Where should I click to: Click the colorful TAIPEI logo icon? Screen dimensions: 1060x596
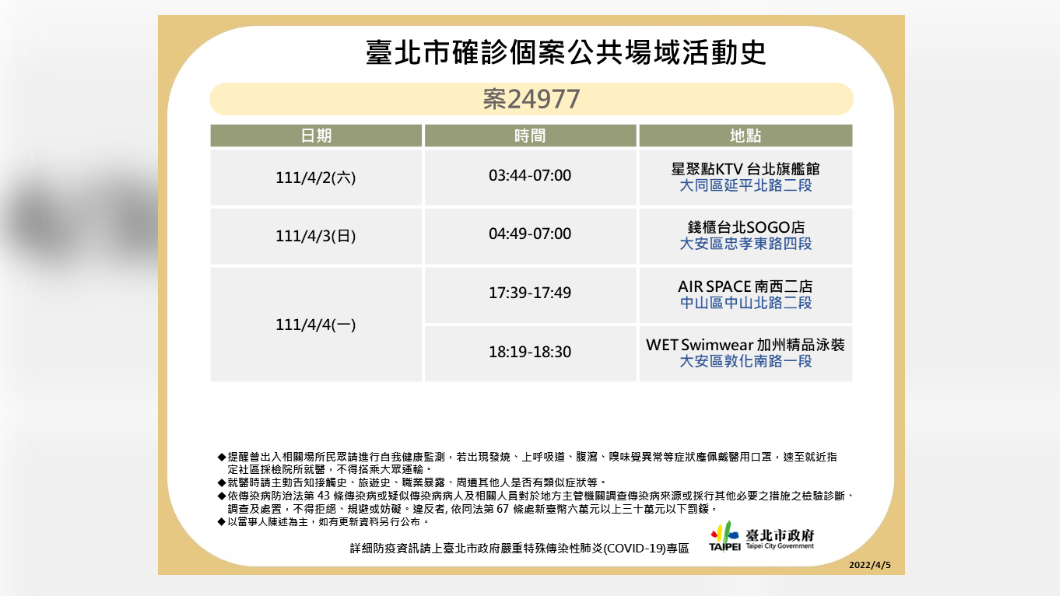click(724, 537)
